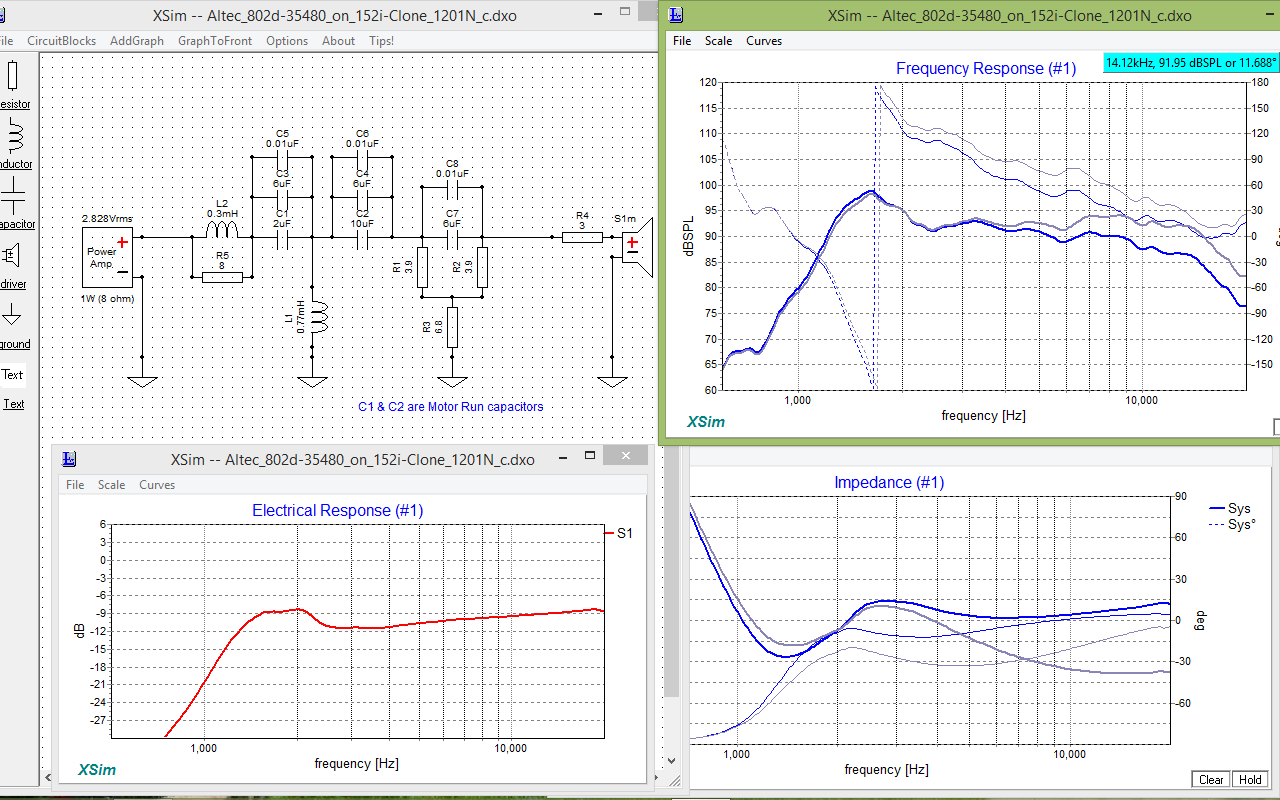The image size is (1280, 800).
Task: Select inductor L2 0.3mH in schematic
Action: pos(221,231)
